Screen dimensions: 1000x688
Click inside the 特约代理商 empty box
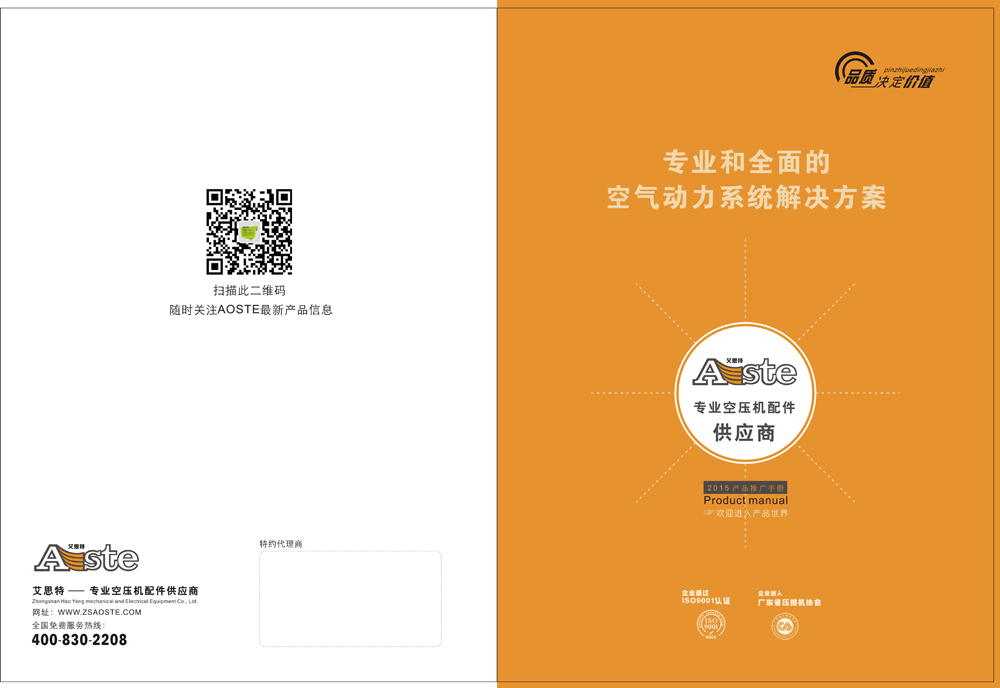pos(350,598)
